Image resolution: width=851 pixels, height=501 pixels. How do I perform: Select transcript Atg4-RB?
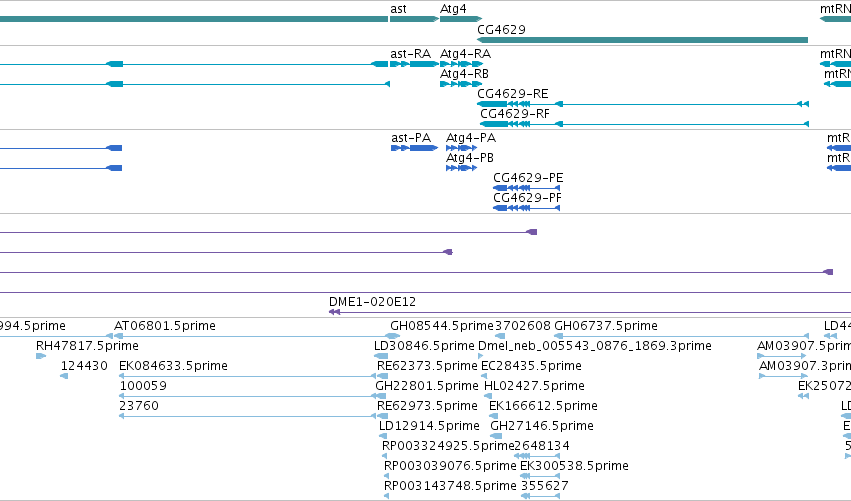(461, 84)
